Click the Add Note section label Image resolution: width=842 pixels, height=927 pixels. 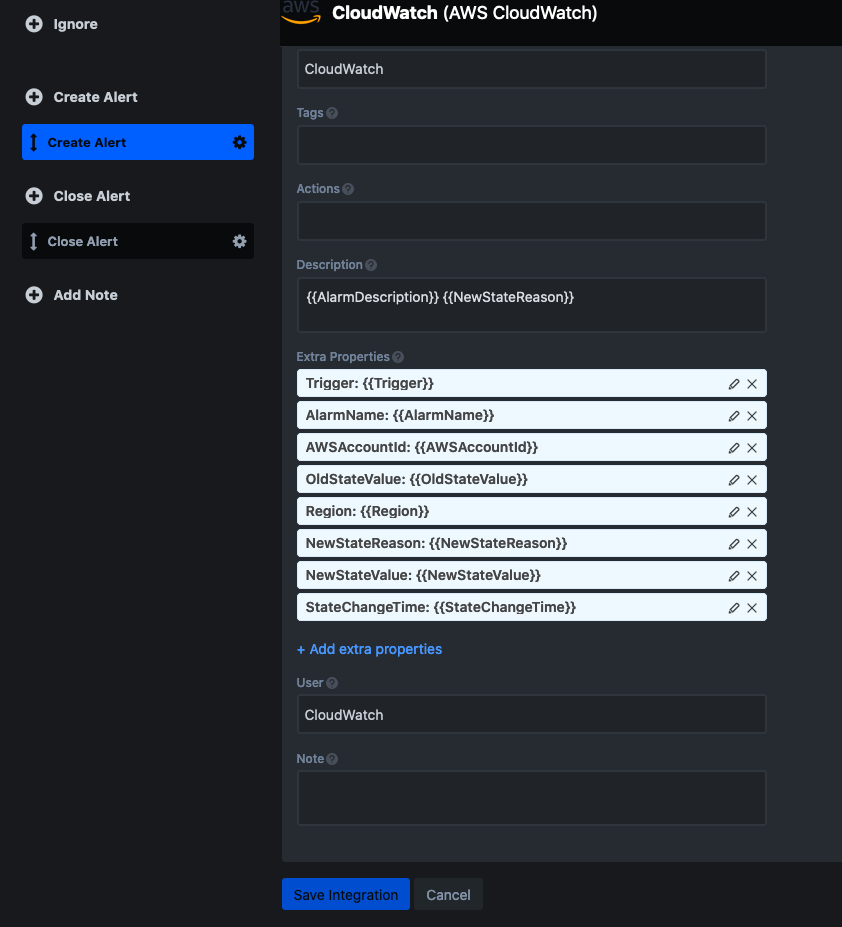[86, 295]
